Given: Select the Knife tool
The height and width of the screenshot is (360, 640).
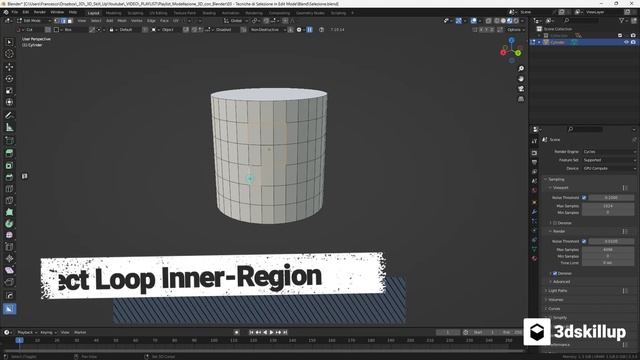Looking at the screenshot, I should pos(9,200).
